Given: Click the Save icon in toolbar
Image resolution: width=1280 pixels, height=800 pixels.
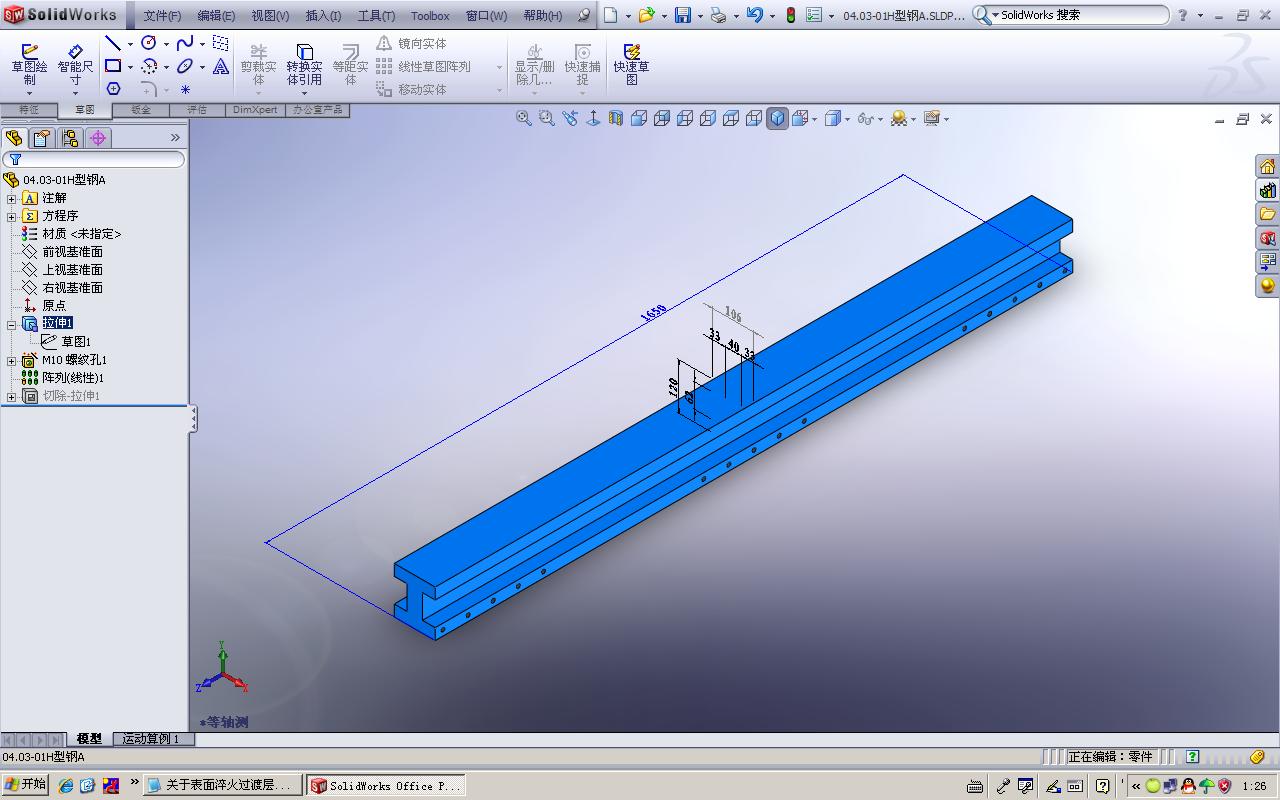Looking at the screenshot, I should pyautogui.click(x=683, y=15).
